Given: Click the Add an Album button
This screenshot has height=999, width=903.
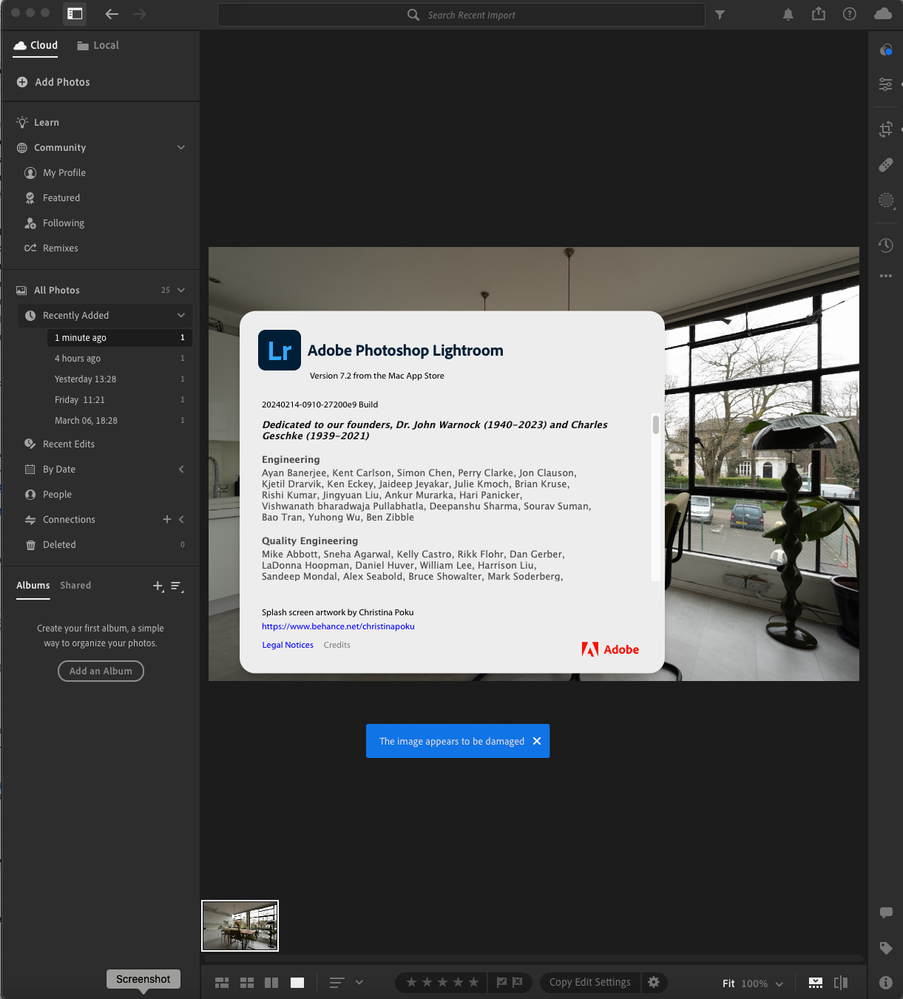Looking at the screenshot, I should 100,671.
